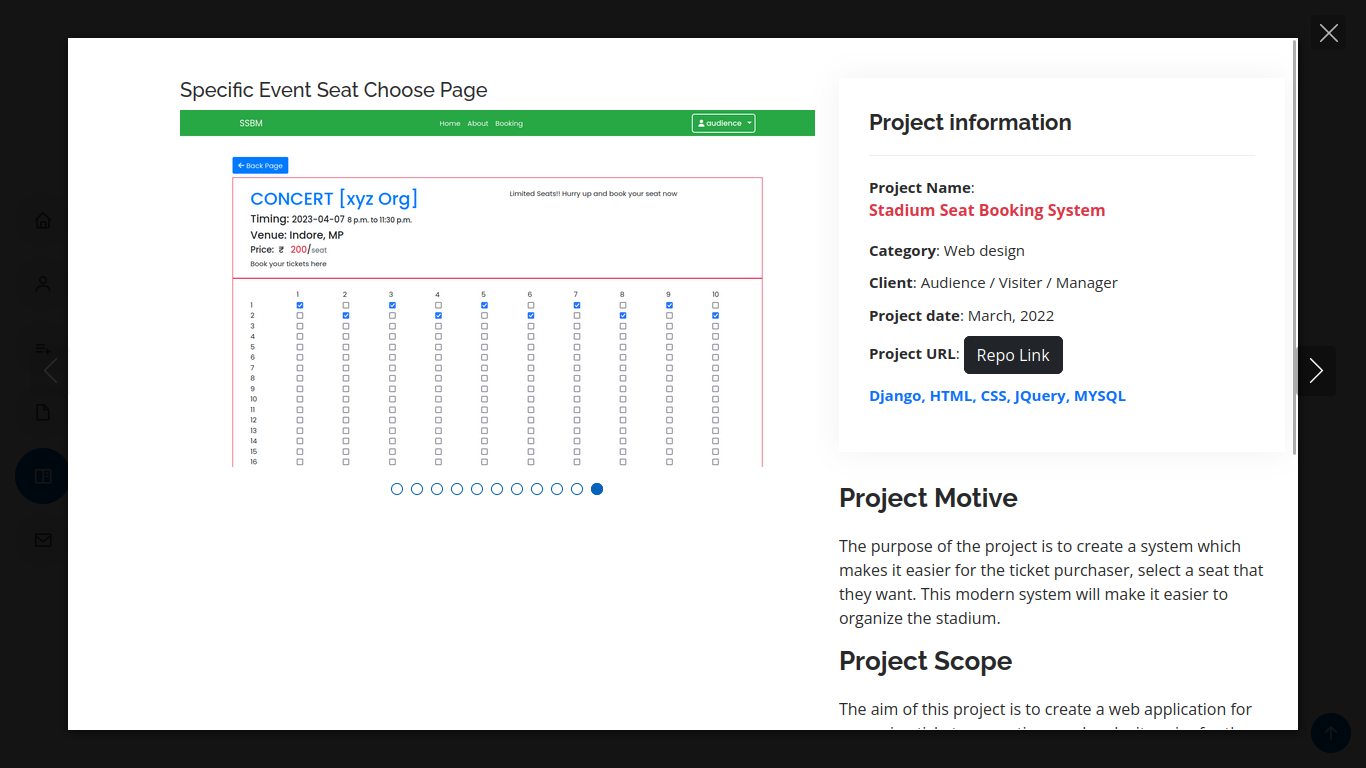The image size is (1366, 768).
Task: Select the first carousel slide dot
Action: tap(397, 489)
